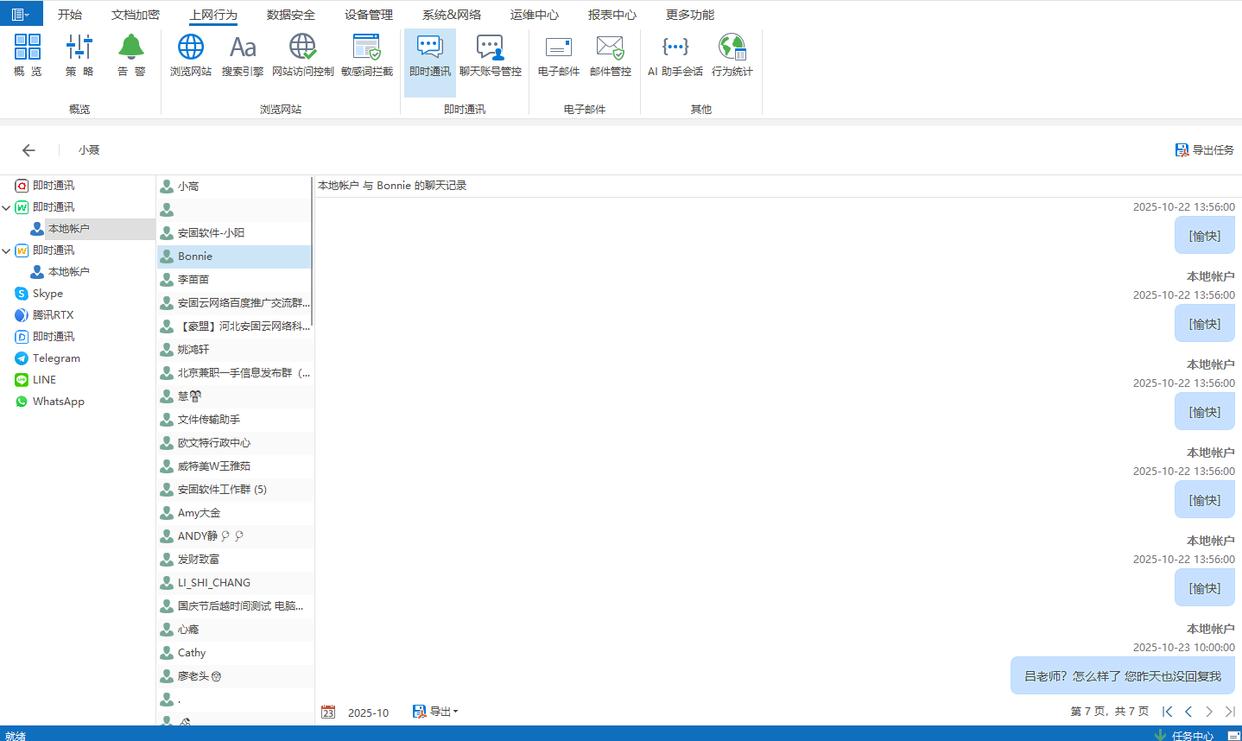Click the 导出任务 button

[1204, 150]
